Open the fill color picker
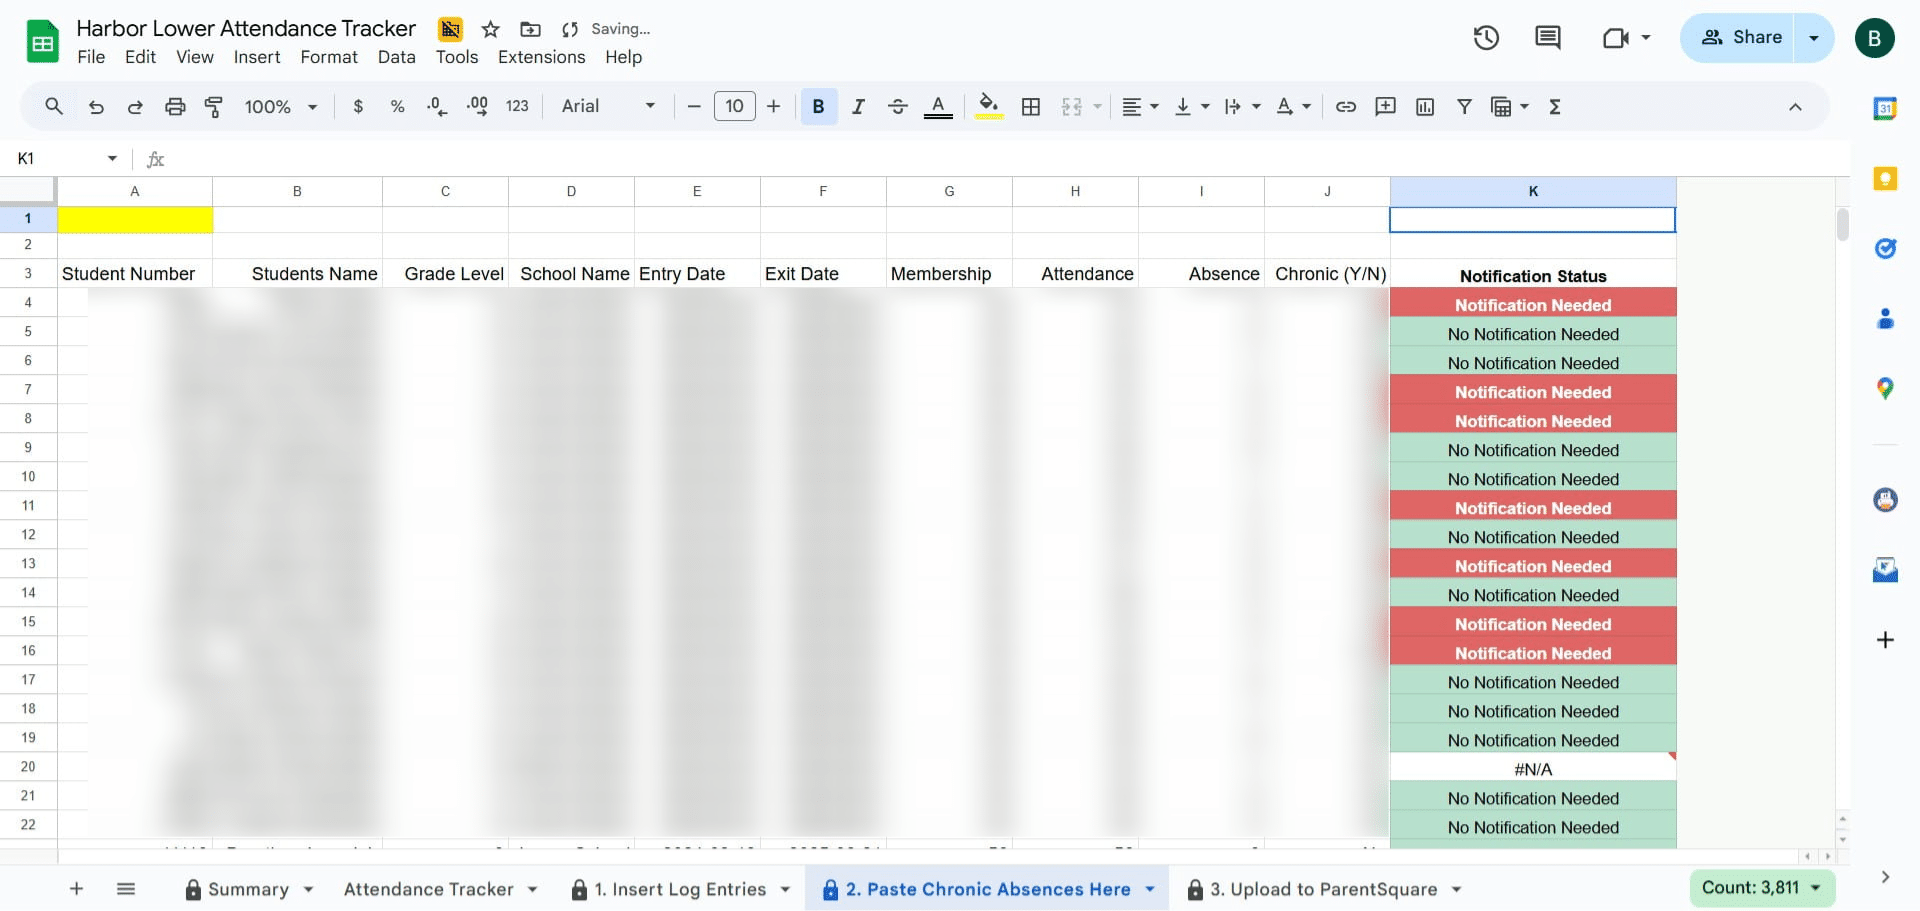Image resolution: width=1920 pixels, height=911 pixels. coord(989,106)
